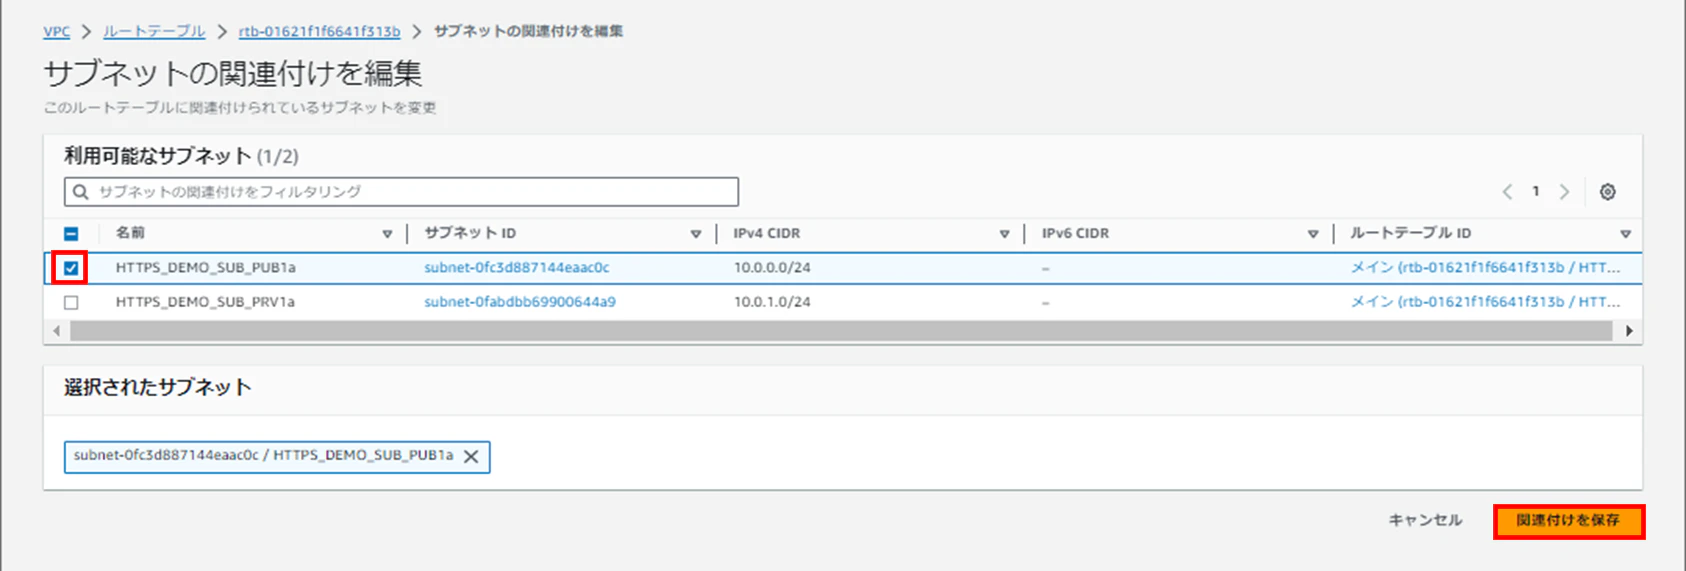Click the IPv6 CIDR column header

1075,233
